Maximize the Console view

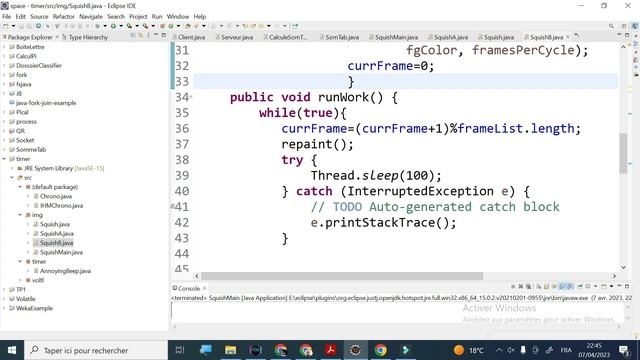click(627, 287)
